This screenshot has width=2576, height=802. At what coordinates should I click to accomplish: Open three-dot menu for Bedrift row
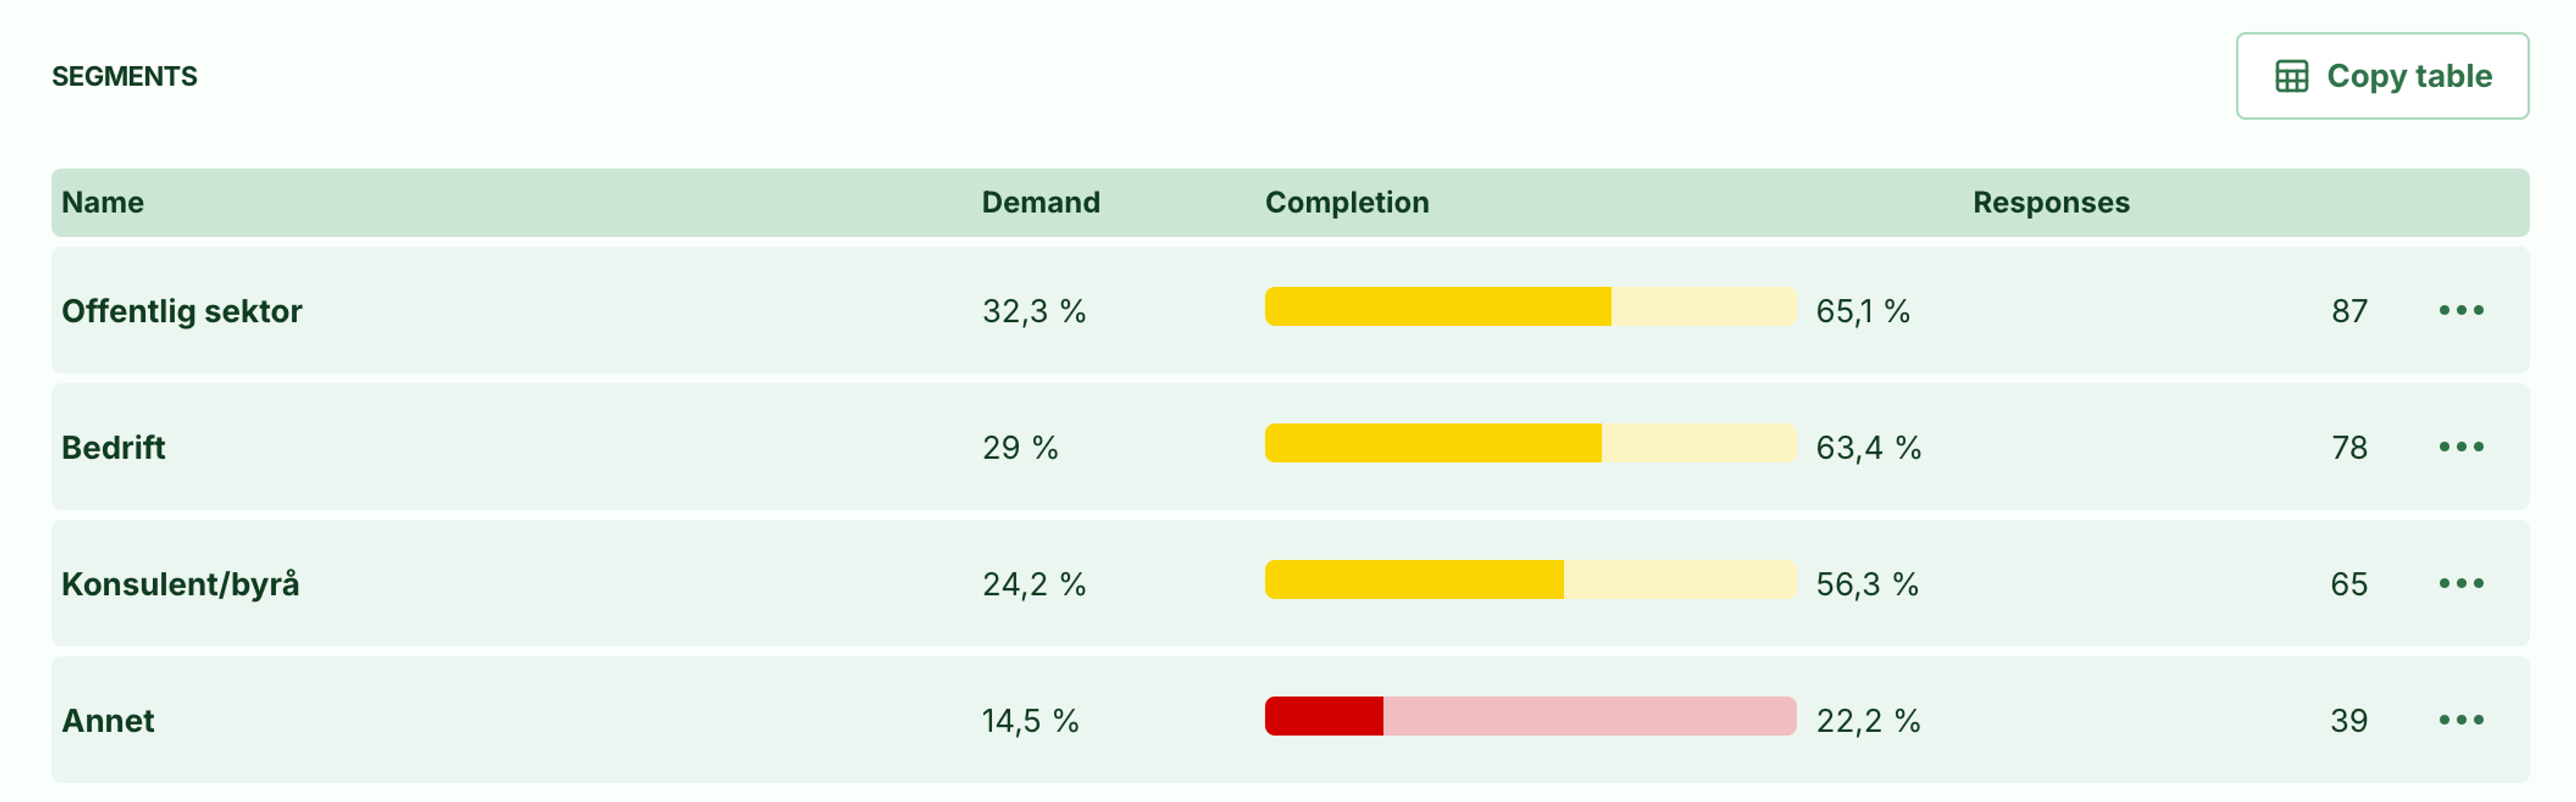2461,447
